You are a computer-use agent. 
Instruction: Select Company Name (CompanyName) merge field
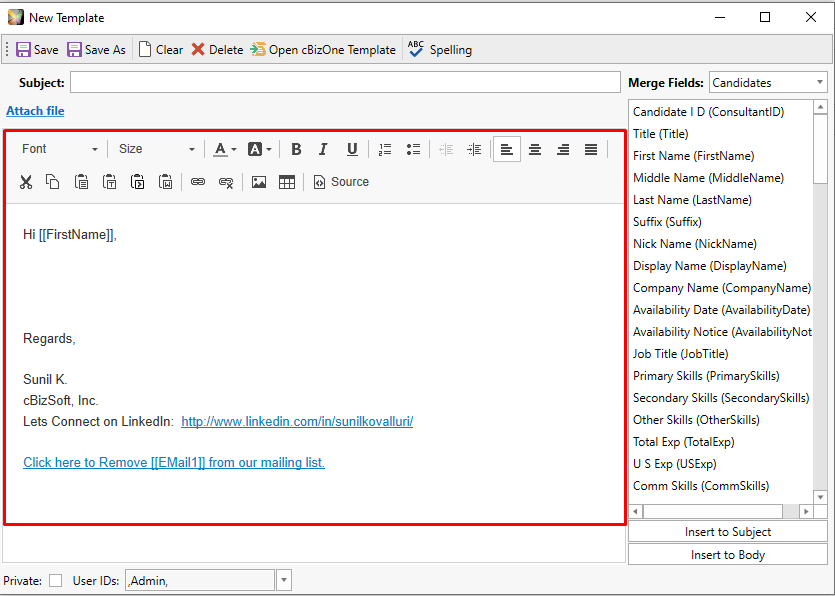click(x=722, y=288)
